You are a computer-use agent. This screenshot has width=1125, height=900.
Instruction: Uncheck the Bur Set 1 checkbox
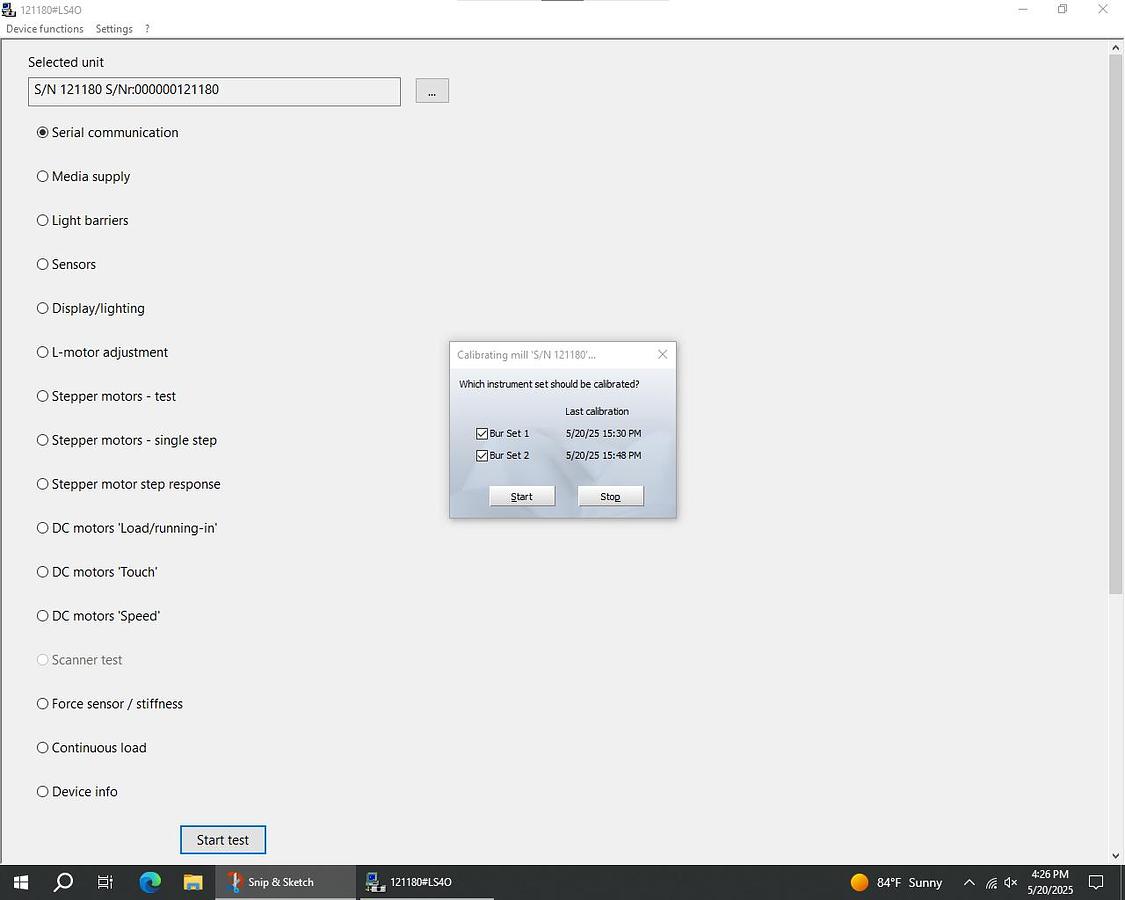click(482, 434)
